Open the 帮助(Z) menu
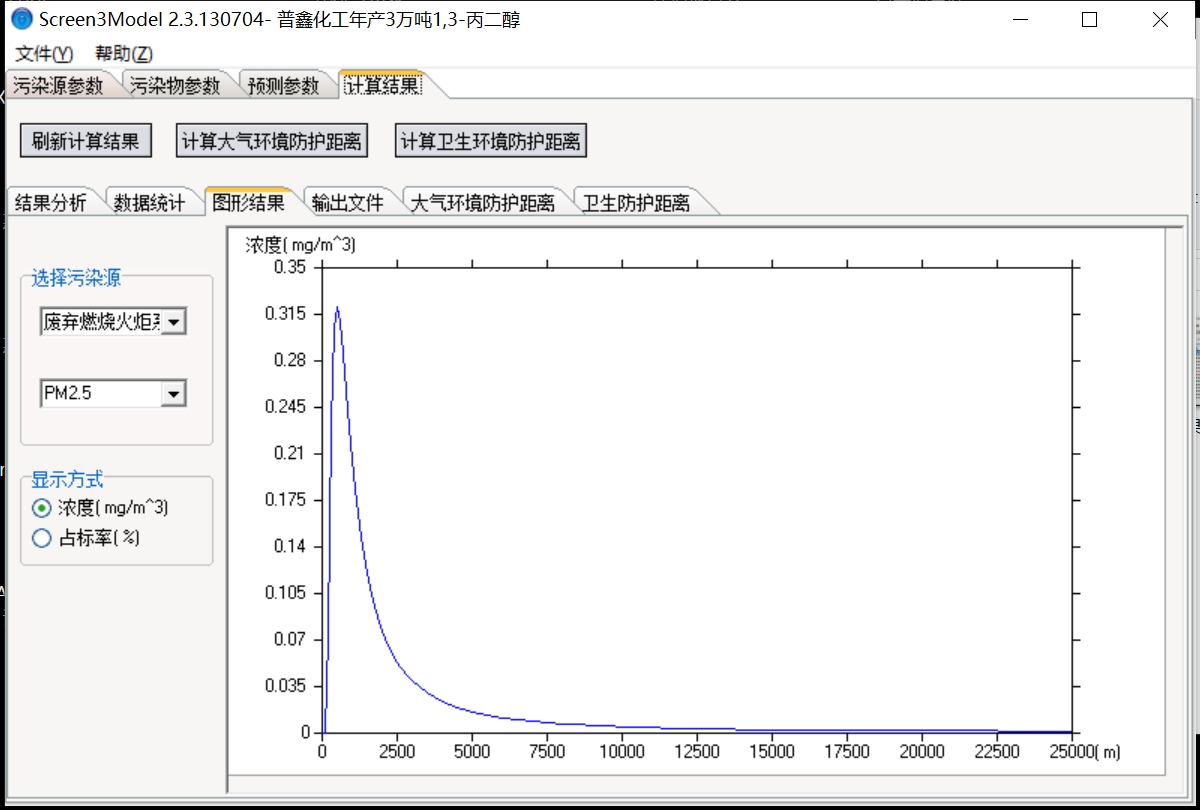The image size is (1200, 810). pos(124,54)
